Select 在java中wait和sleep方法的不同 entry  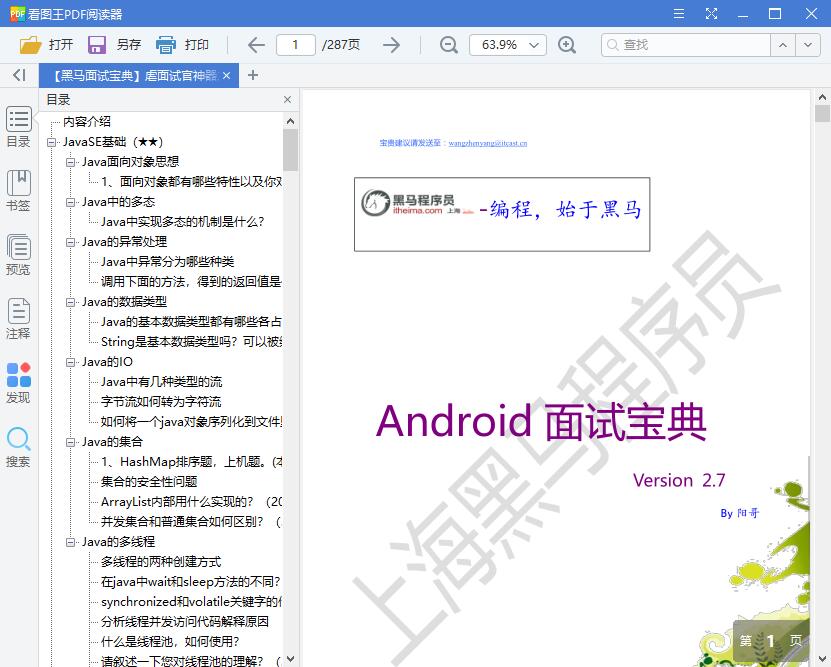[x=190, y=582]
